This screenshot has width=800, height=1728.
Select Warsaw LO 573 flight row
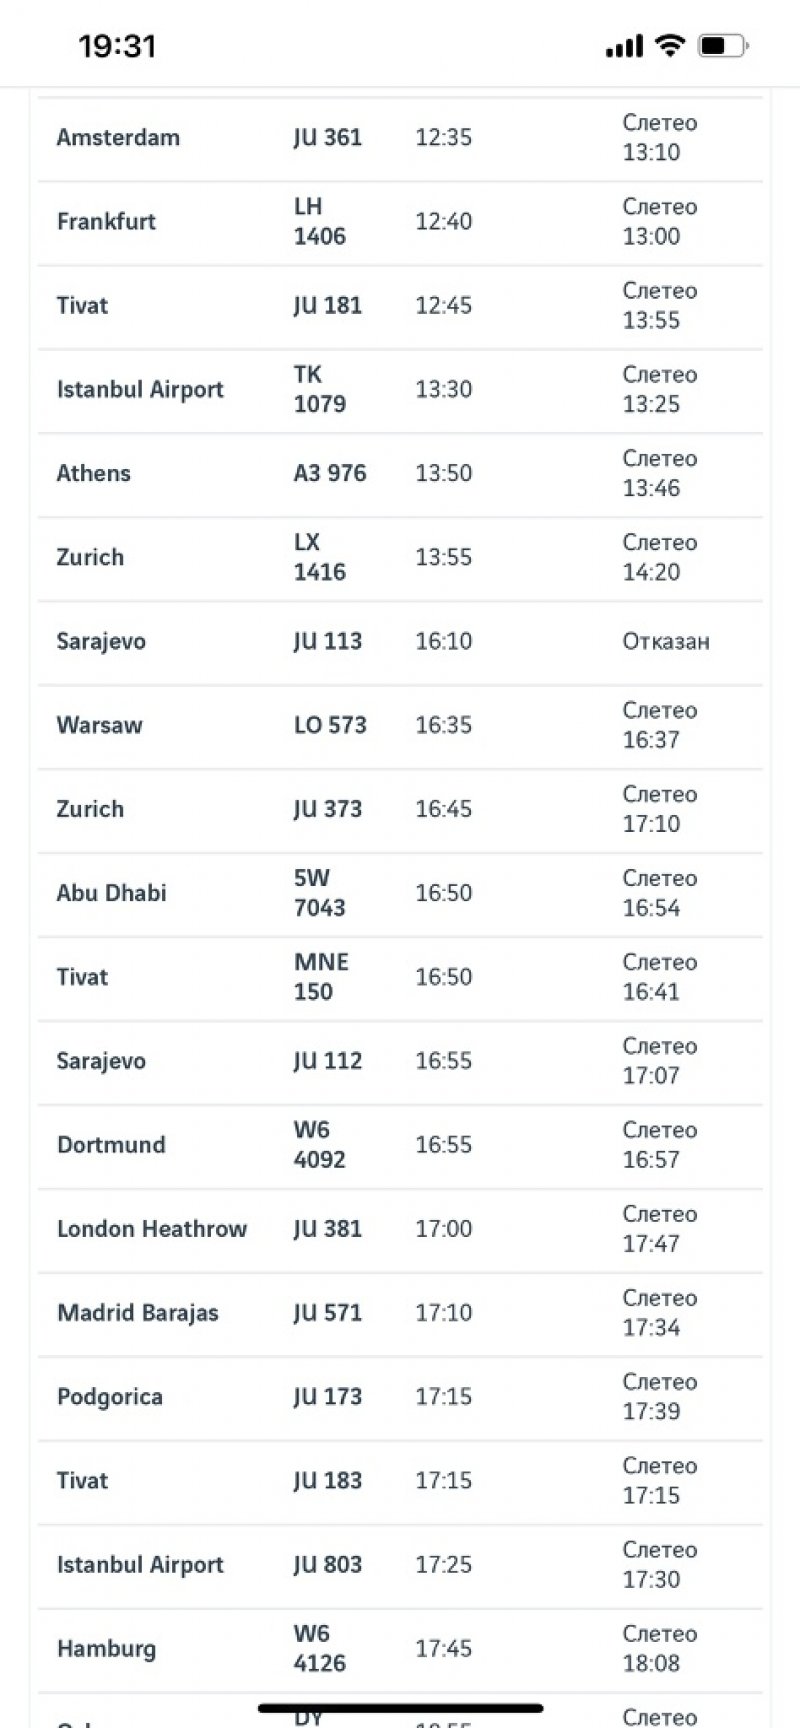point(400,727)
